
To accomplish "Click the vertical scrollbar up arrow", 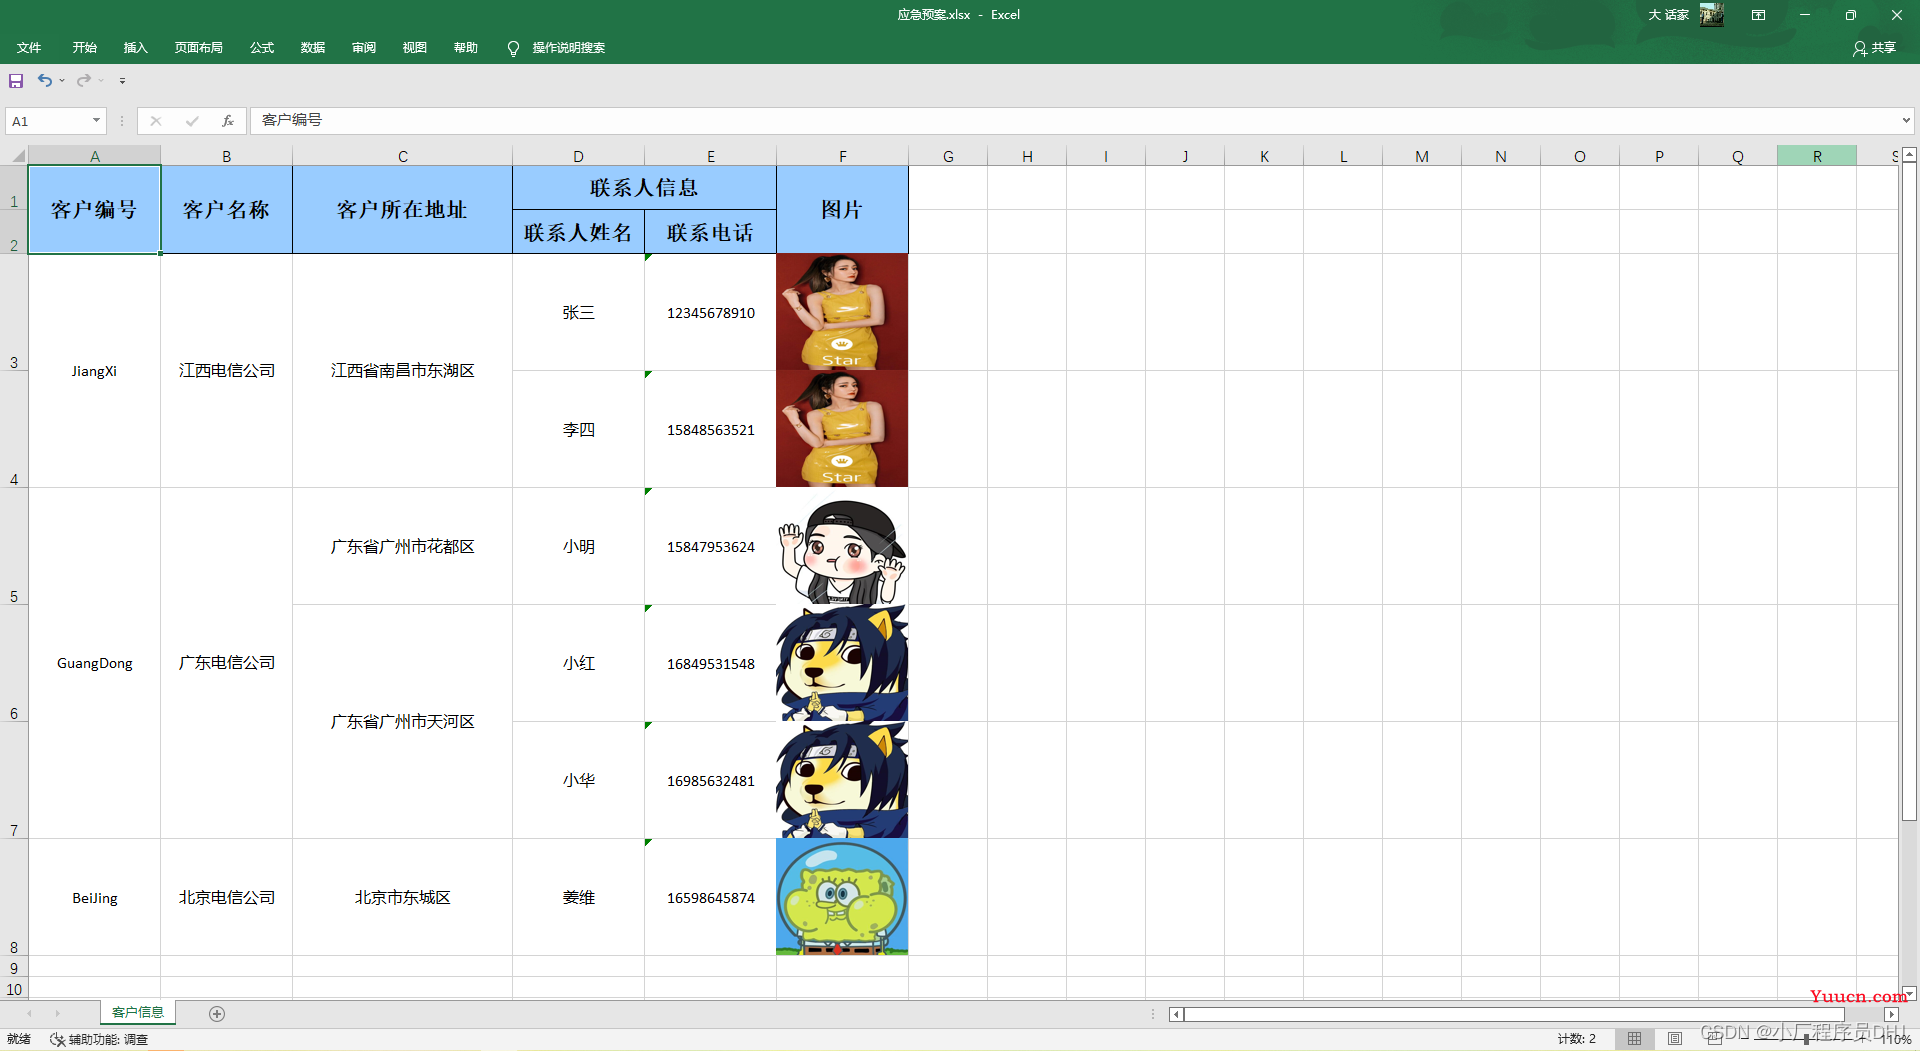I will click(x=1909, y=155).
